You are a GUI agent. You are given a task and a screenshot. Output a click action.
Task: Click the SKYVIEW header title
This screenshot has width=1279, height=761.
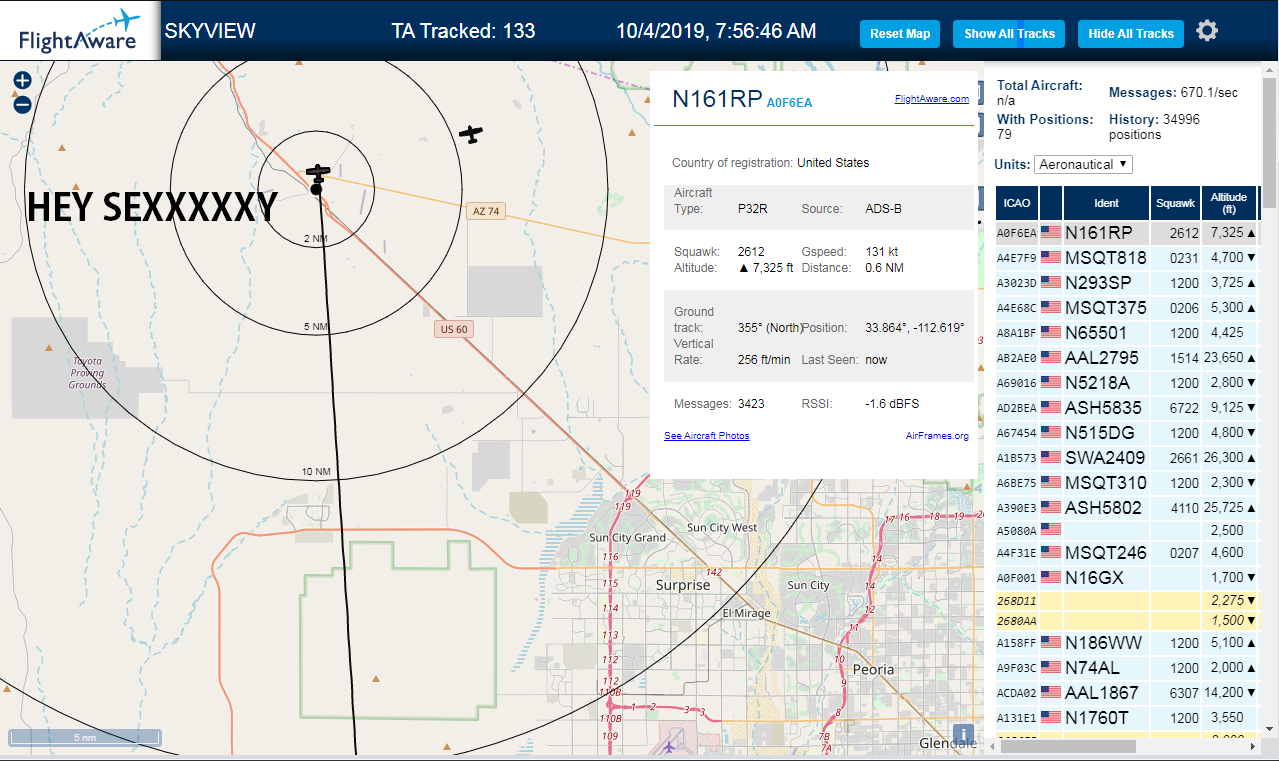210,31
